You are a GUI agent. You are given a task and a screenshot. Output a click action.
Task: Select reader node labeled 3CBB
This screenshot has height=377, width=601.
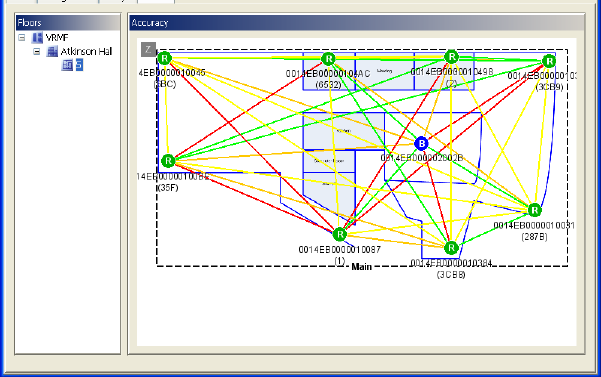coord(452,248)
